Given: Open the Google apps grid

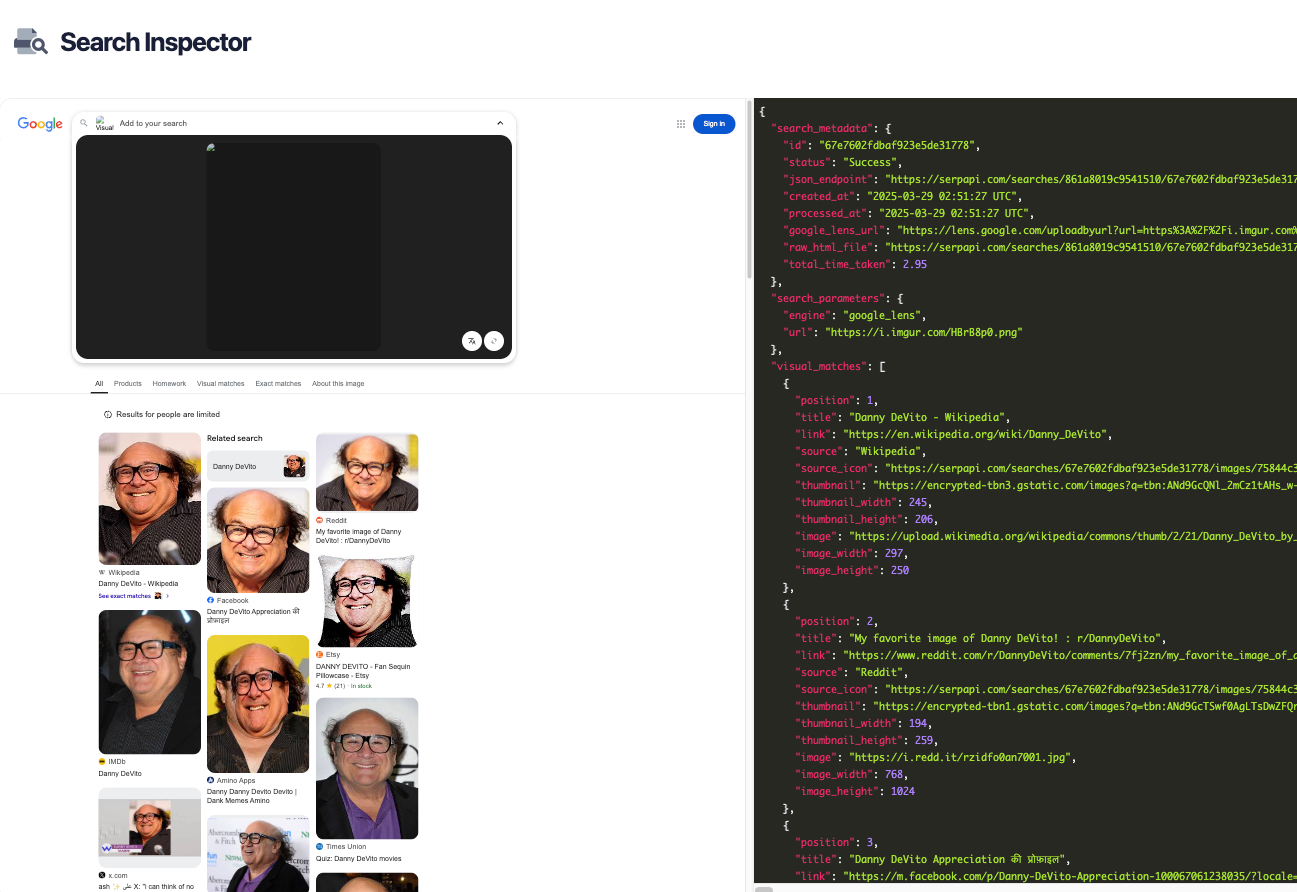Looking at the screenshot, I should tap(681, 124).
